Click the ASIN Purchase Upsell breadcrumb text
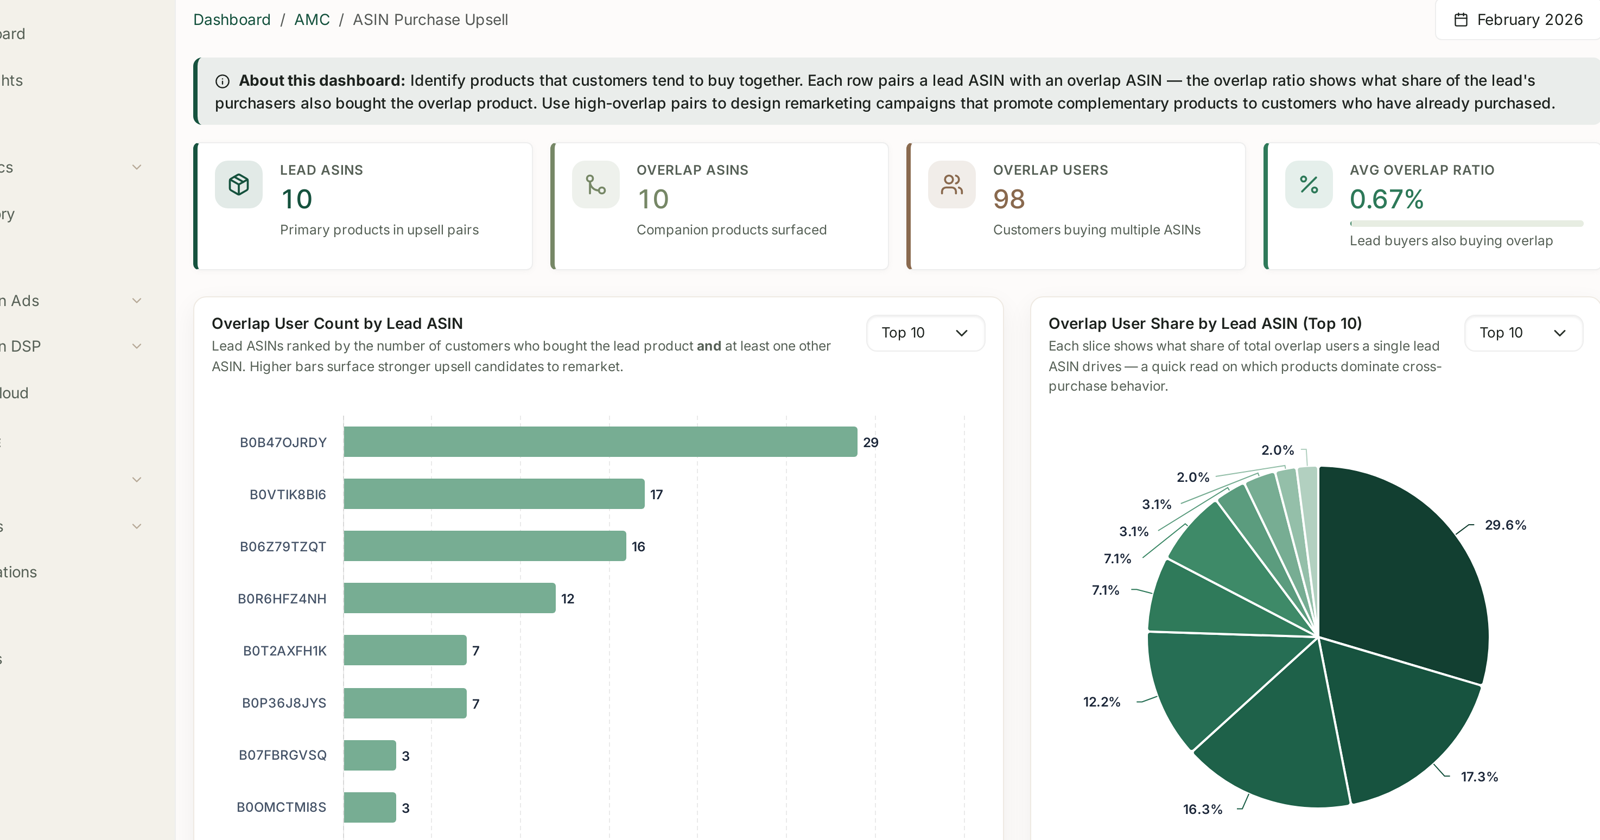Viewport: 1600px width, 840px height. 430,20
